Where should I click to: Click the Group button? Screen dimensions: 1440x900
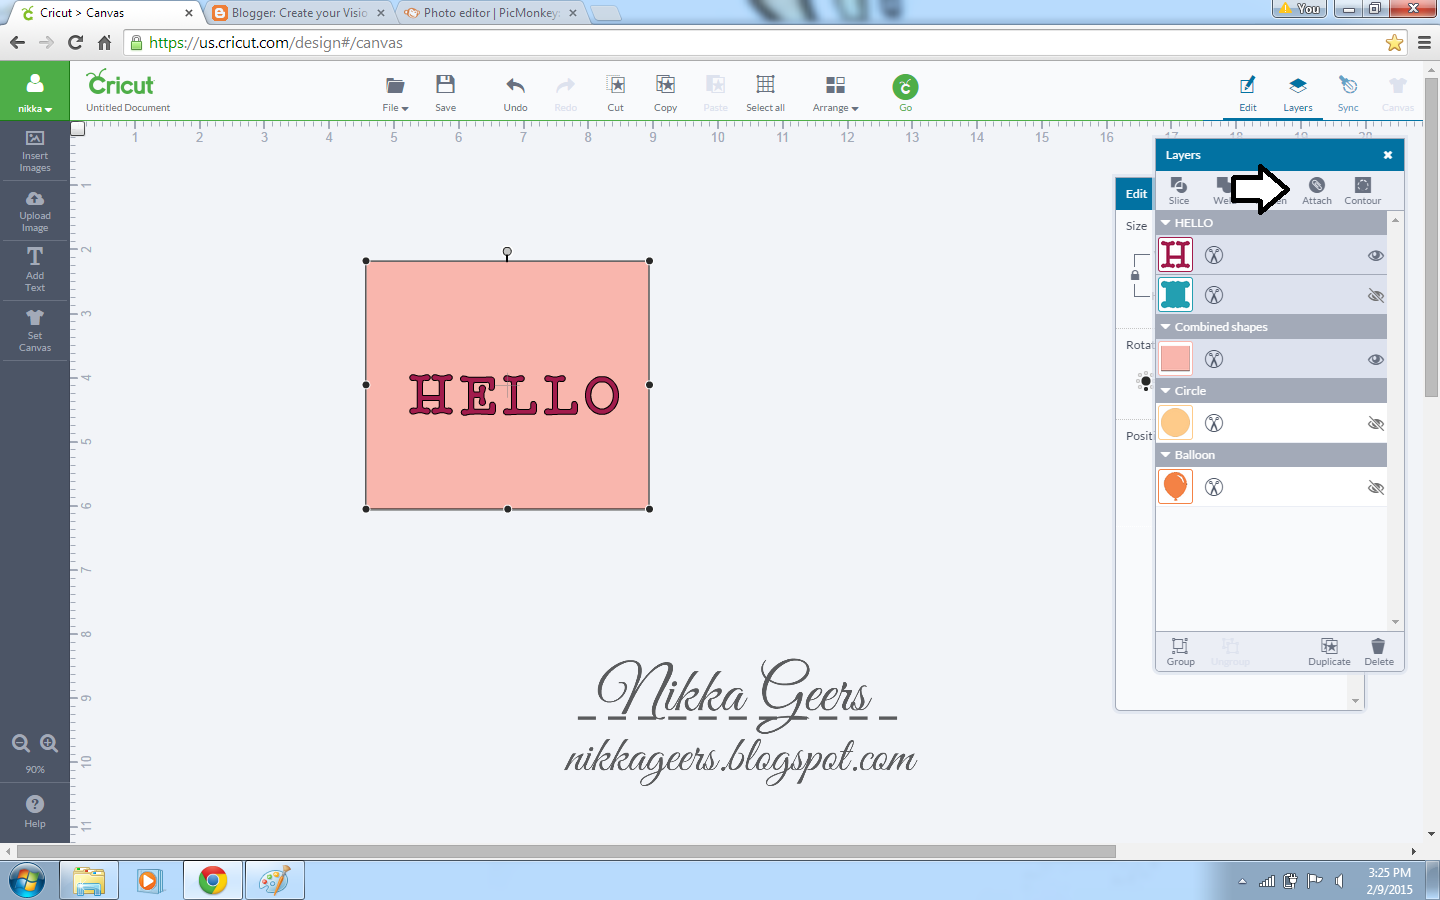[x=1180, y=652]
